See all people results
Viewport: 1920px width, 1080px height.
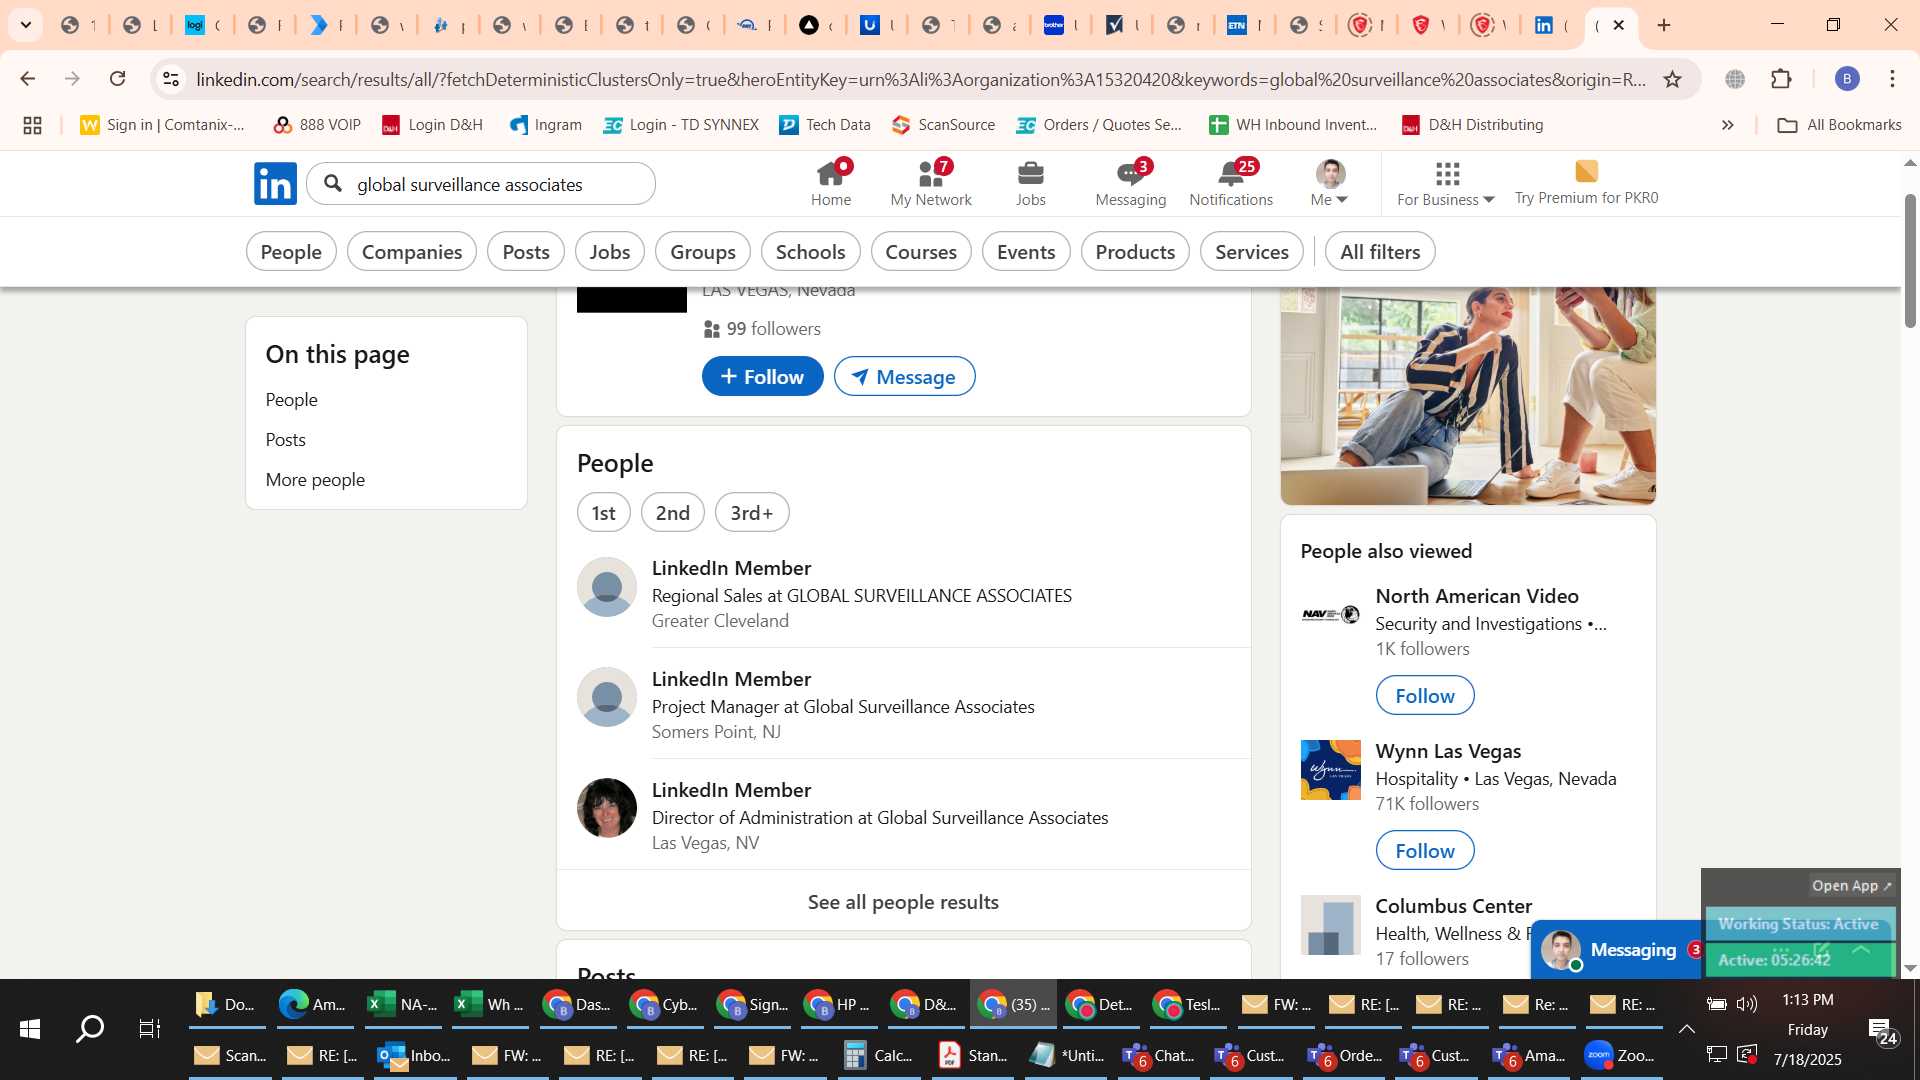pos(903,902)
